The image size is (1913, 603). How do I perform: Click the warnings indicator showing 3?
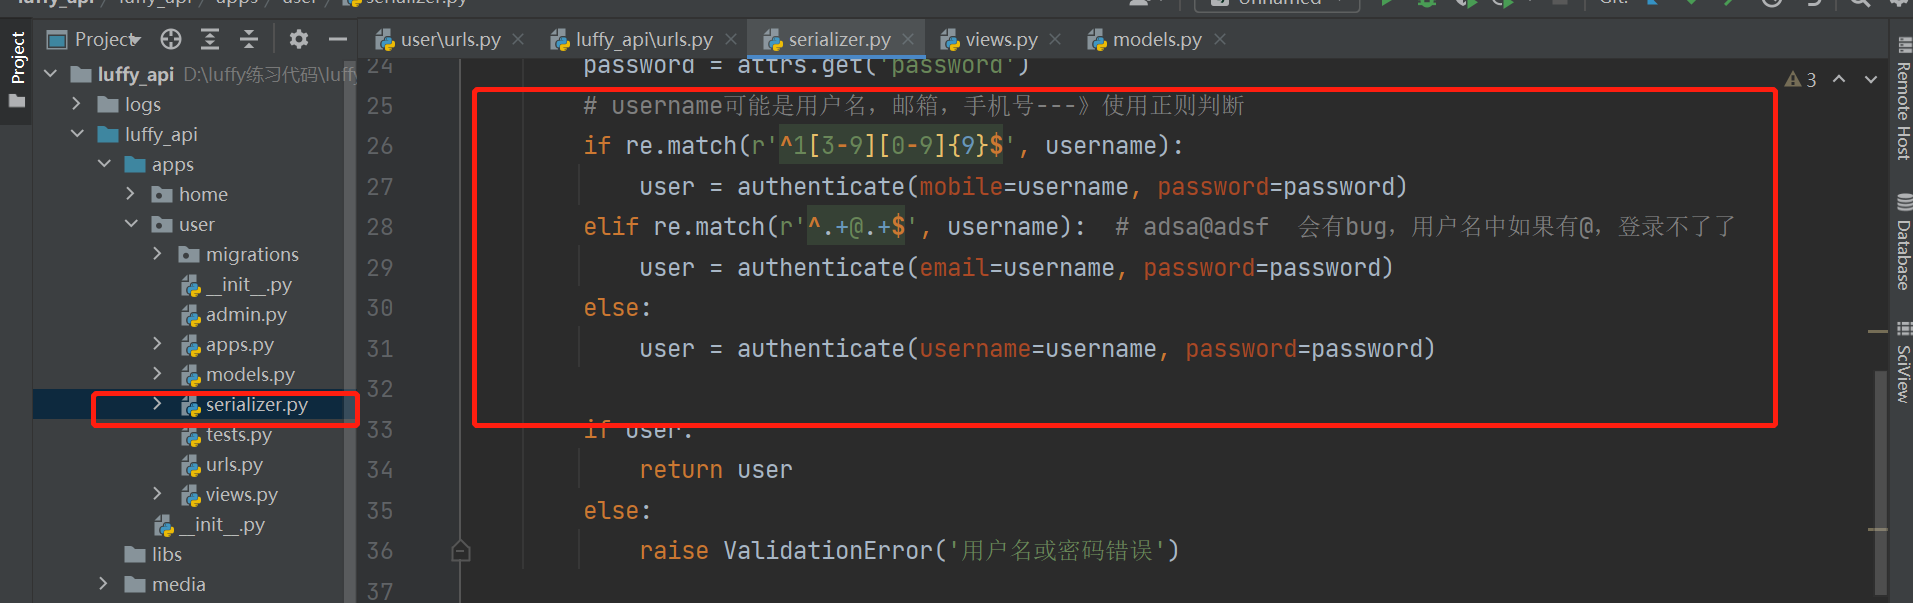coord(1801,80)
